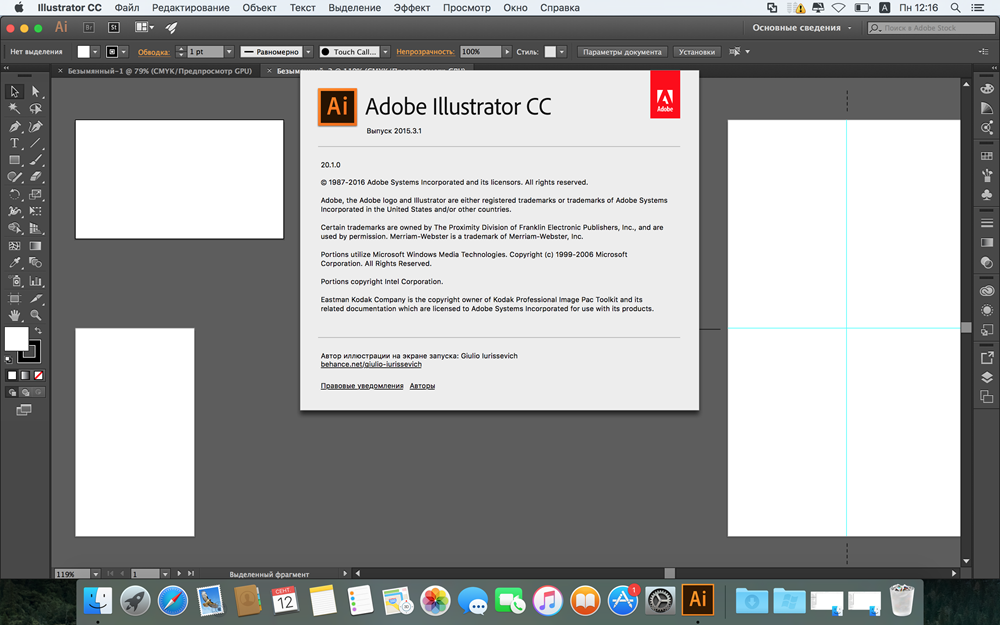
Task: Switch to Безымянный-1 @ 79% document tab
Action: click(159, 71)
